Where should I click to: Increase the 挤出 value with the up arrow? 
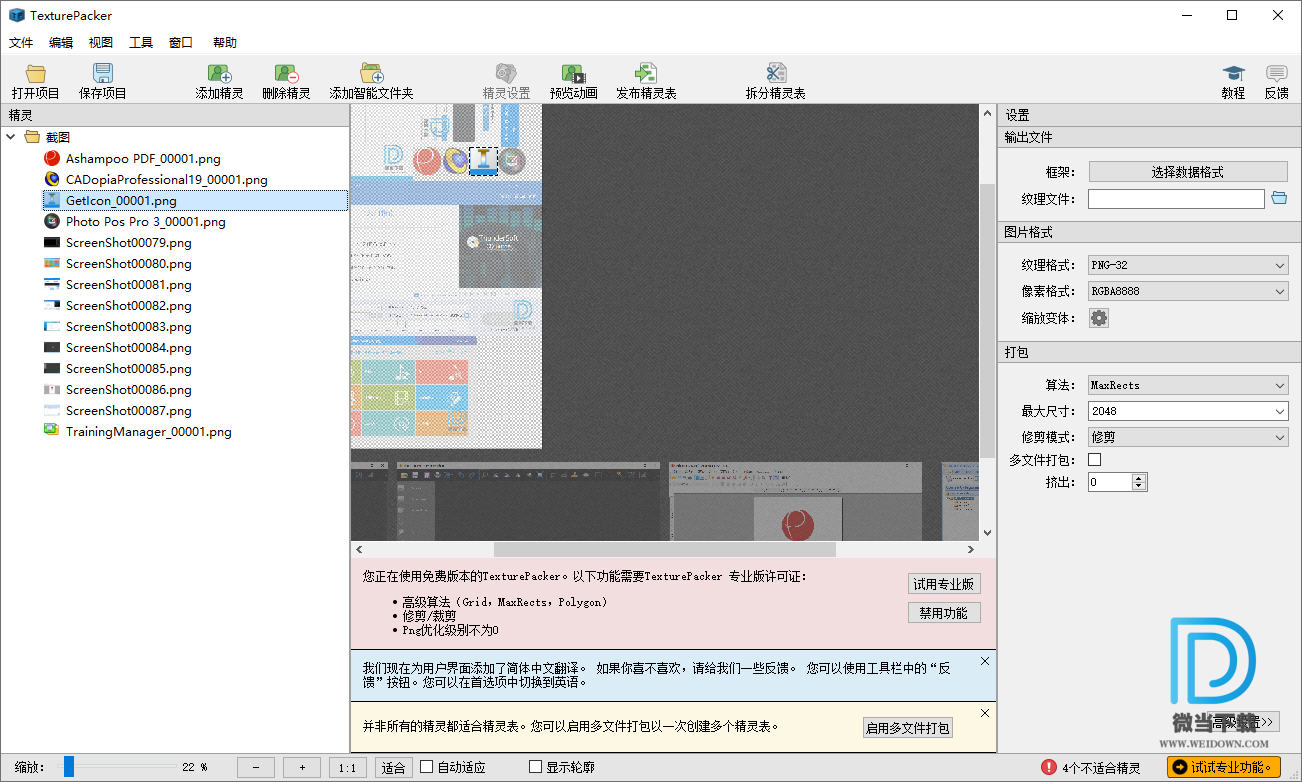tap(1139, 478)
